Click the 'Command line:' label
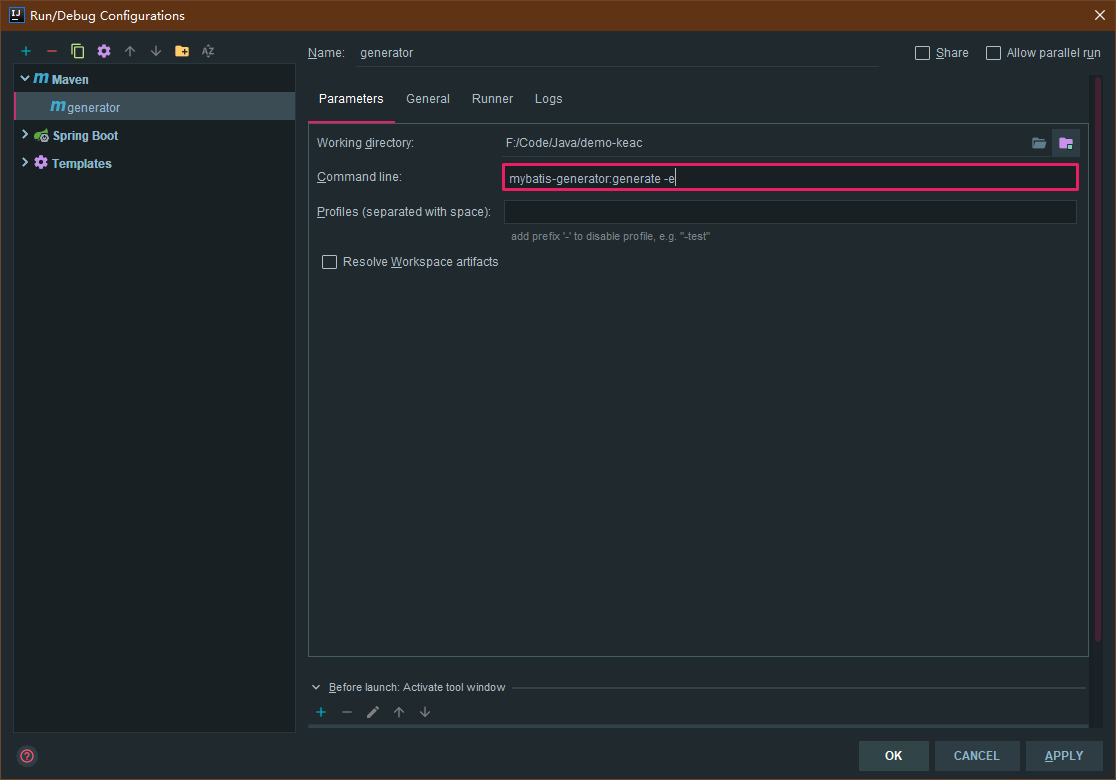Screen dimensions: 1116x780 (359, 177)
